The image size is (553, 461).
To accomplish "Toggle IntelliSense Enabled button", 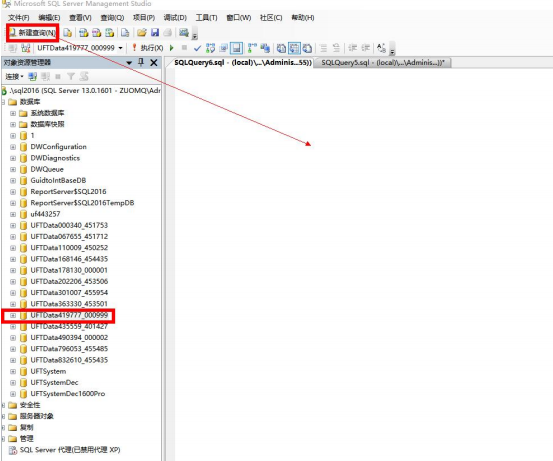I will (236, 48).
